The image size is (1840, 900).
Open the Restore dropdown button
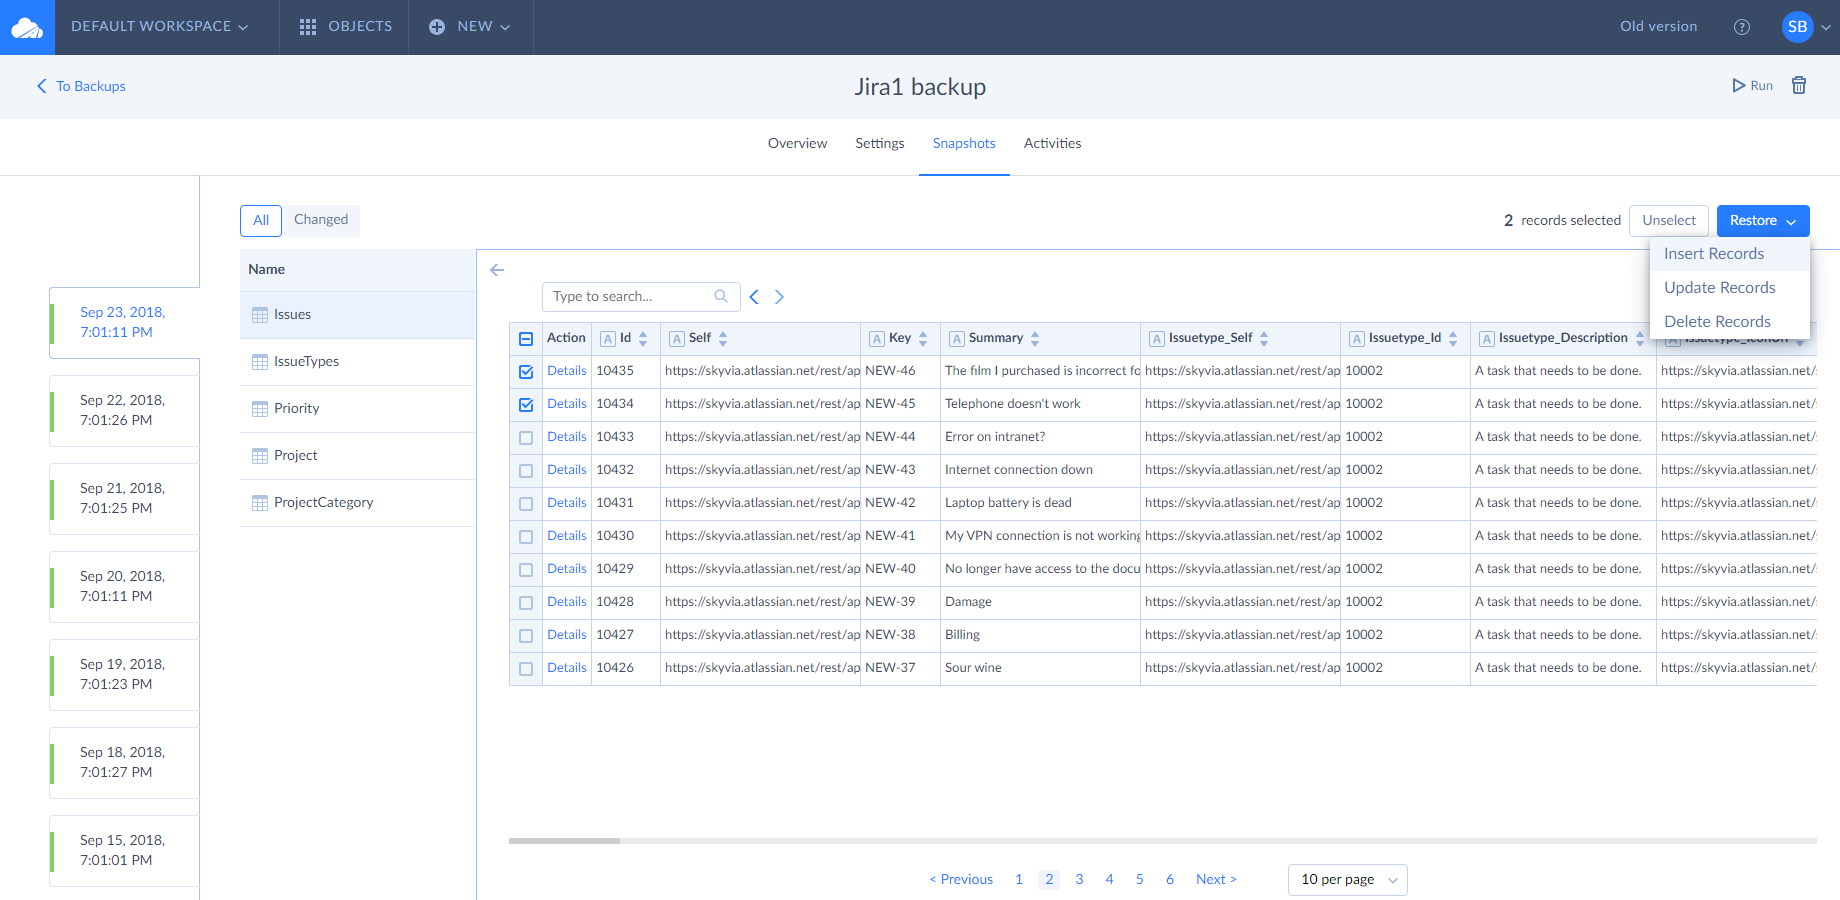pyautogui.click(x=1763, y=221)
